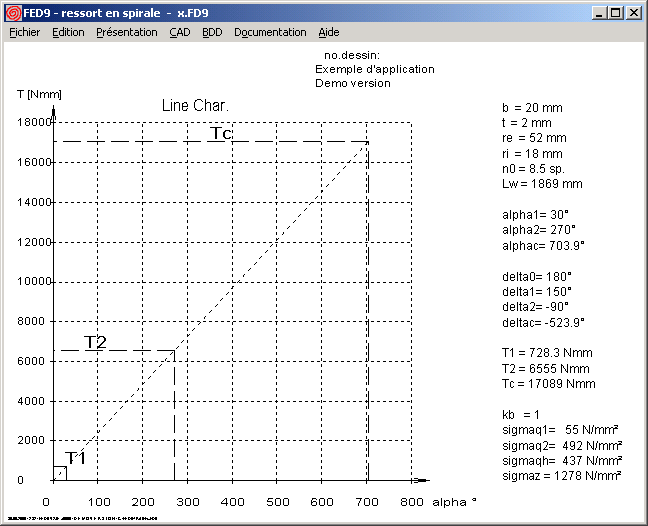Screen dimensions: 648x526
Task: Click the 'alpha °' x-axis label
Action: [454, 501]
